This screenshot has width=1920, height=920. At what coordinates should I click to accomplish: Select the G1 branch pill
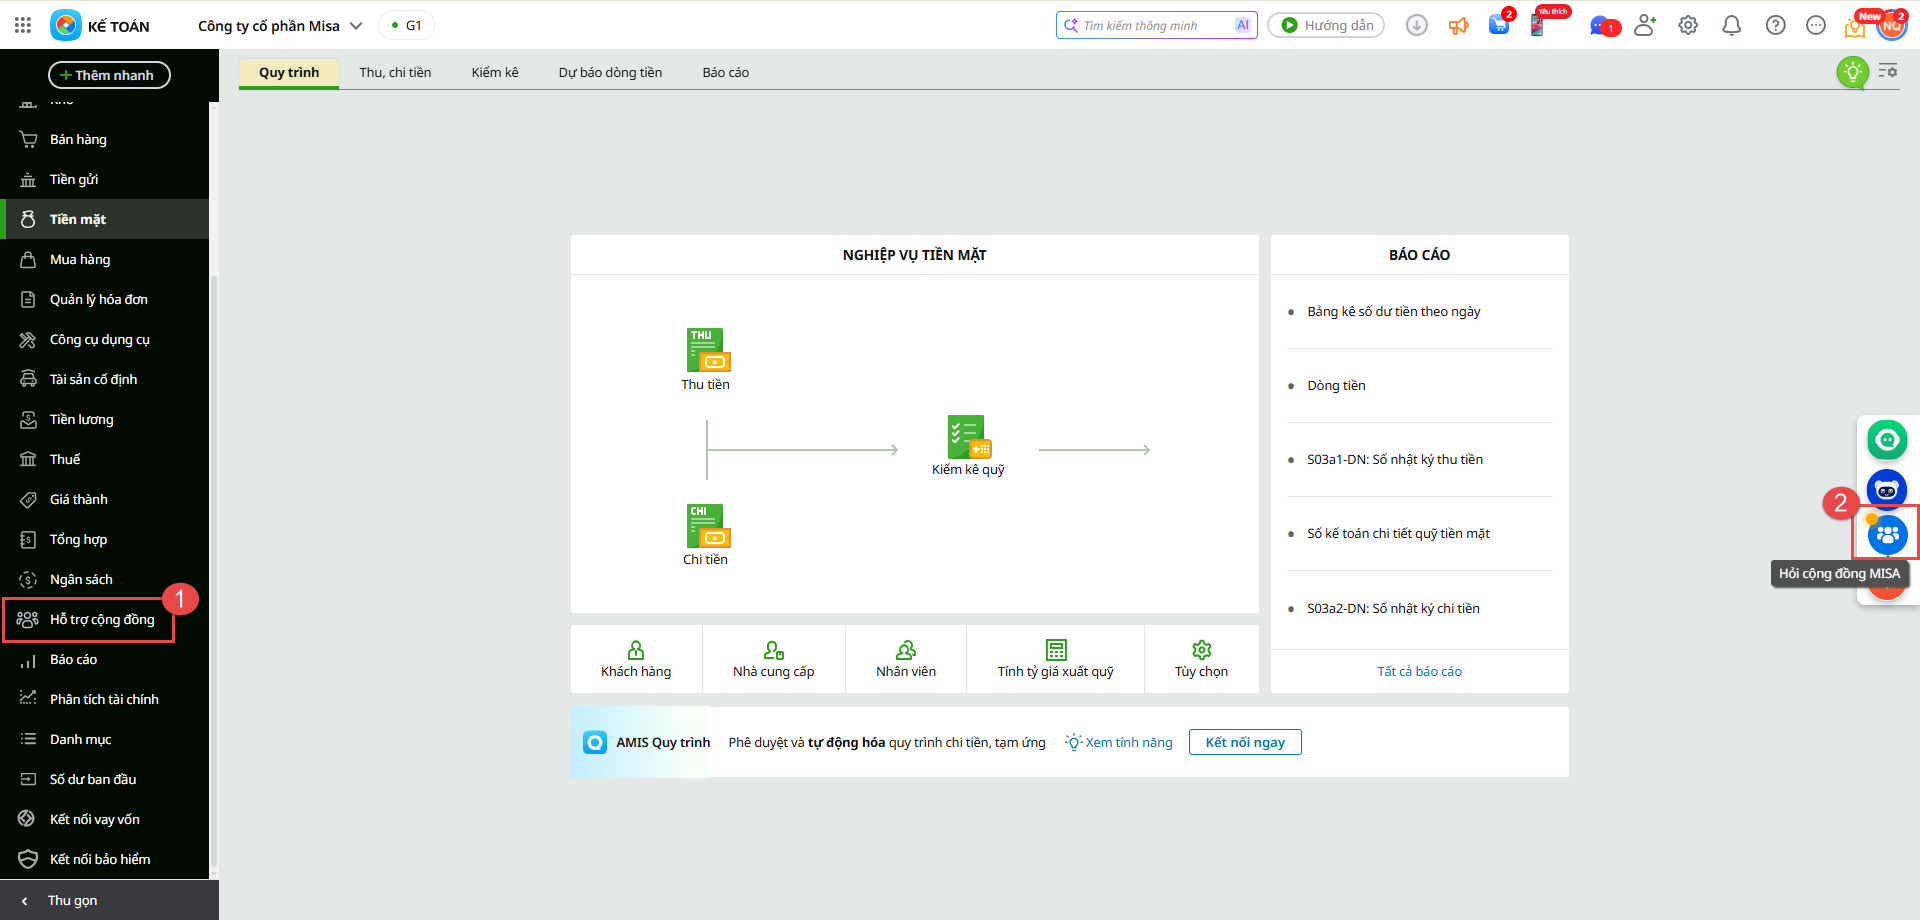point(407,25)
